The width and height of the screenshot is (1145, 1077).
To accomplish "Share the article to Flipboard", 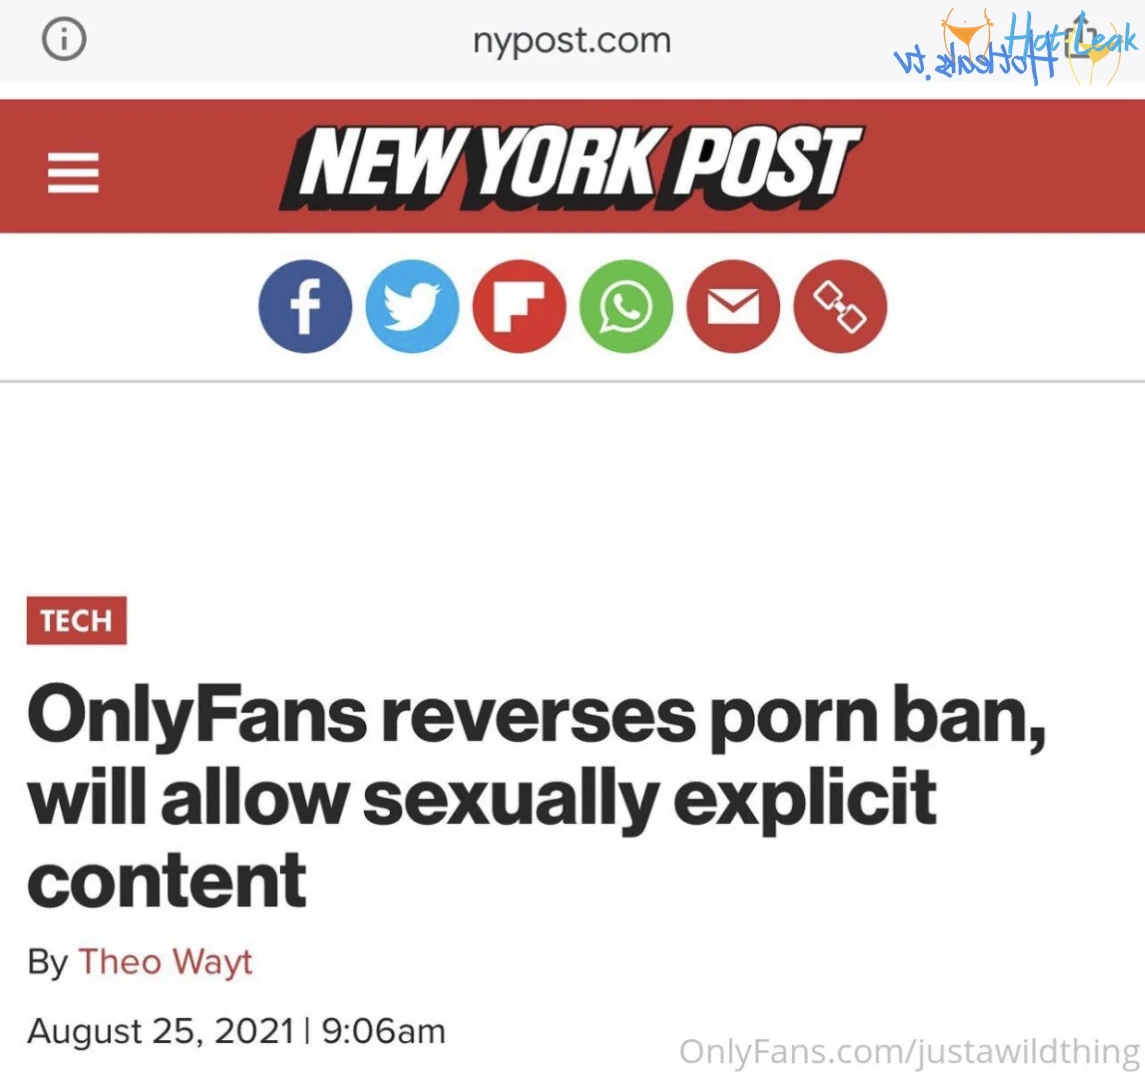I will (x=519, y=307).
